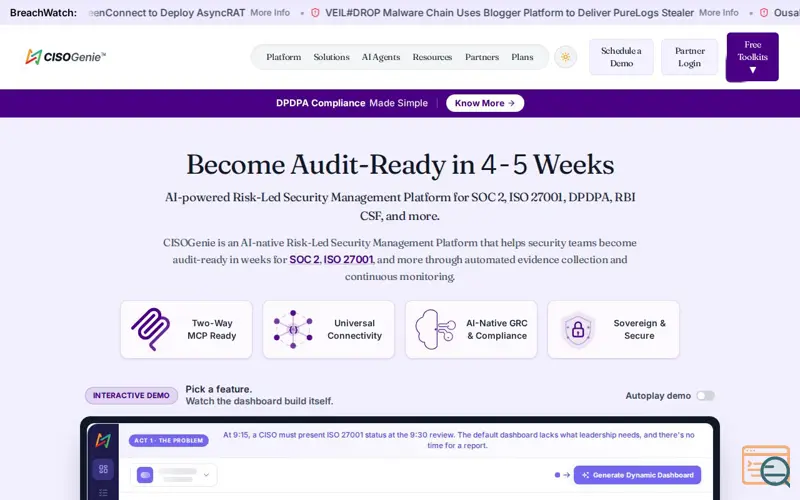Image resolution: width=800 pixels, height=500 pixels.
Task: Click Know More in DPDPA banner
Action: [485, 103]
